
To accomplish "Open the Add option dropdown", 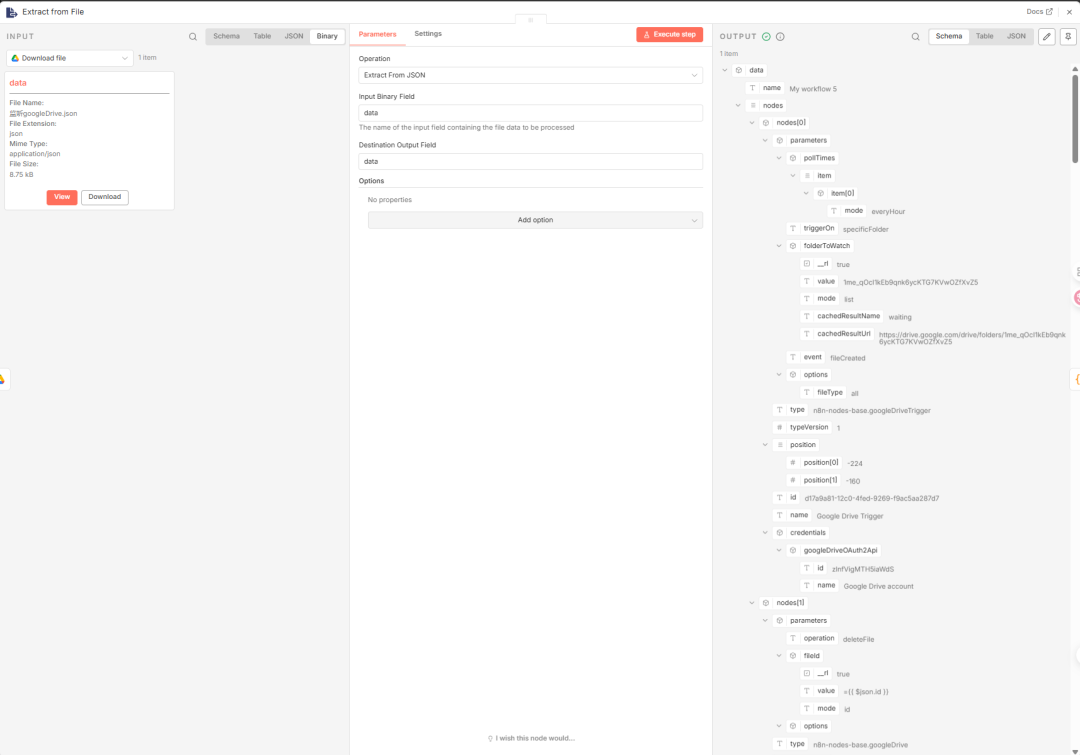I will click(x=535, y=220).
